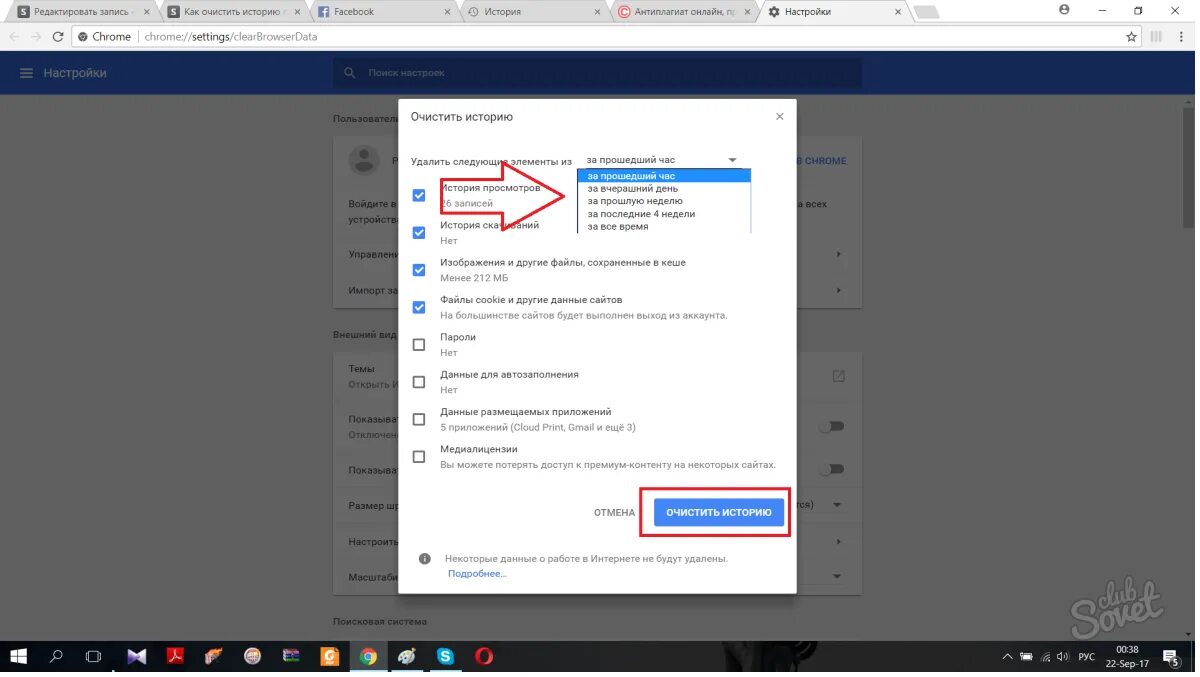Bookmark this page with the star icon
This screenshot has width=1200, height=677.
1131,37
